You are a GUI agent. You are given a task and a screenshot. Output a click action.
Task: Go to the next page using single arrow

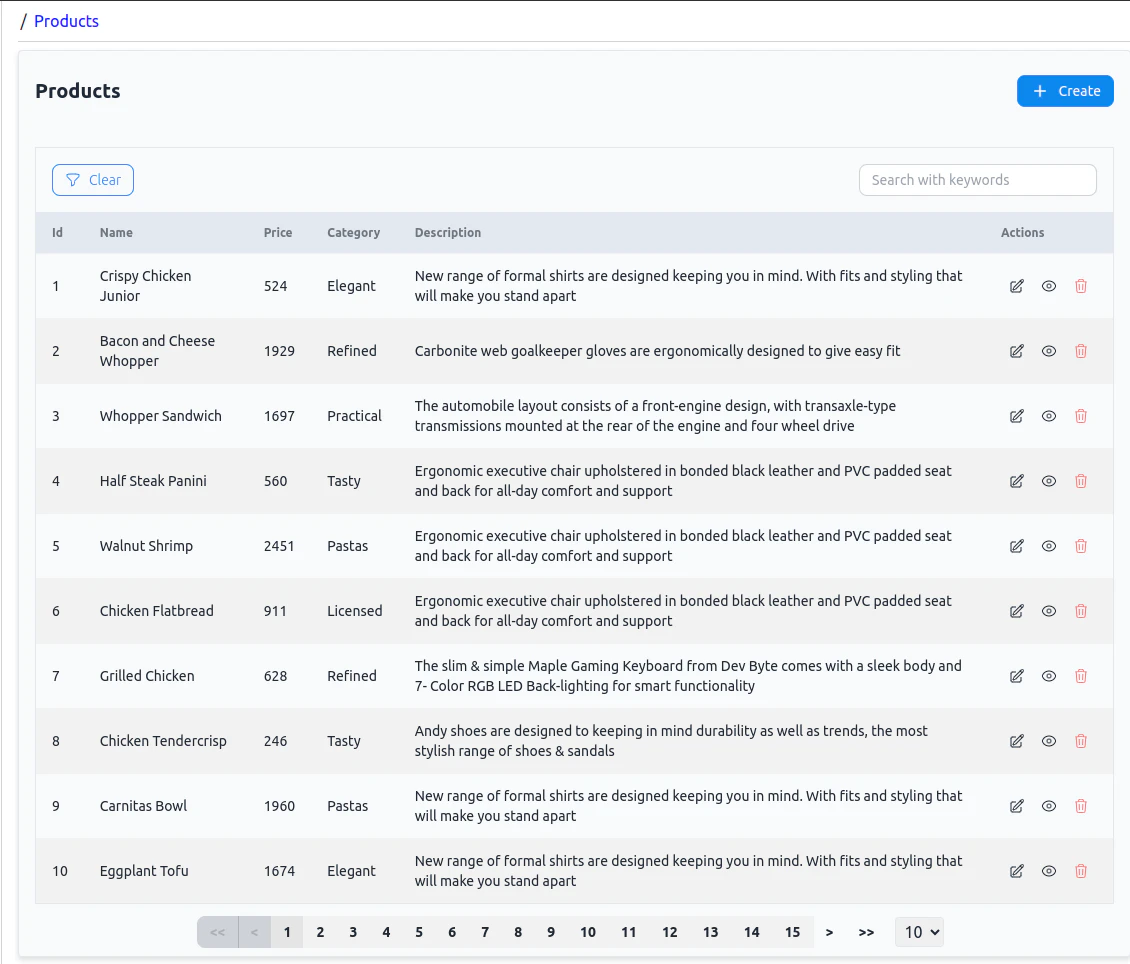click(x=829, y=932)
